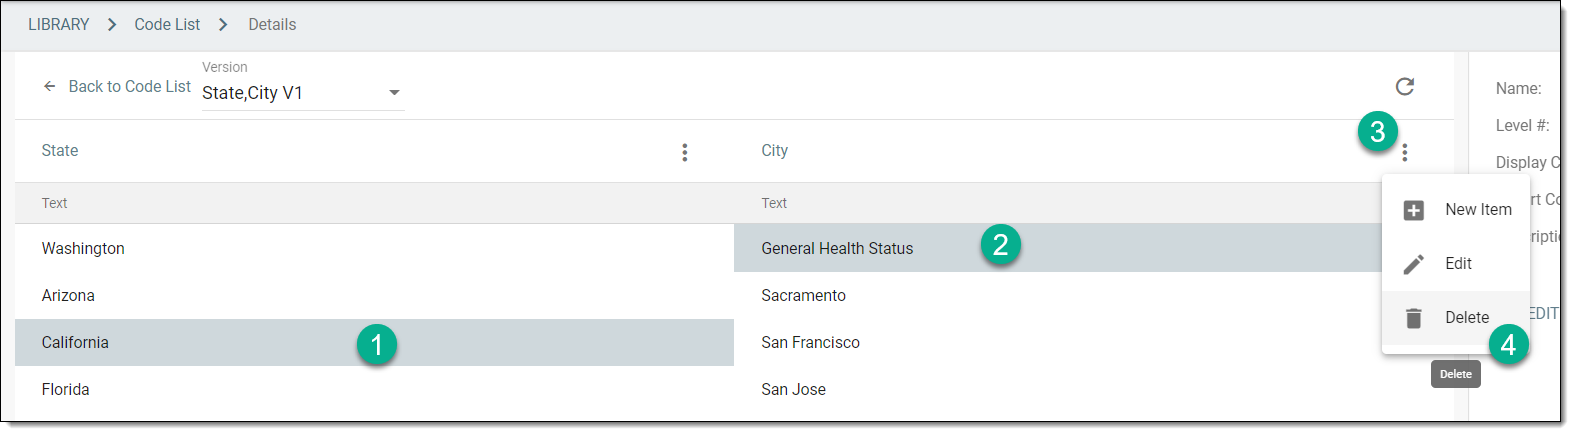Click the New Item plus icon
This screenshot has width=1573, height=434.
(1414, 210)
